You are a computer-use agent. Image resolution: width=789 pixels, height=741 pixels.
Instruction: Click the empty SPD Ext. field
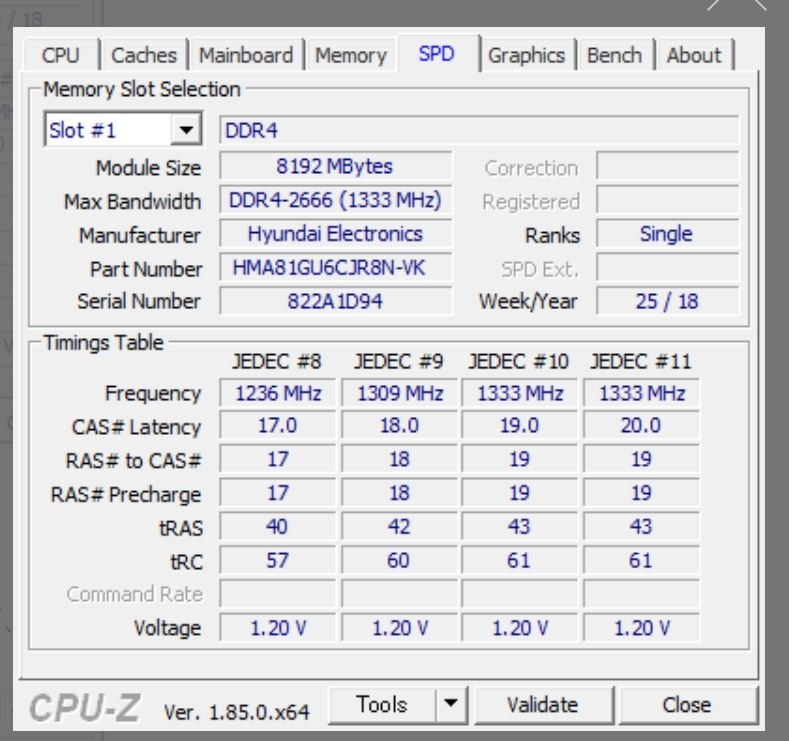click(667, 267)
